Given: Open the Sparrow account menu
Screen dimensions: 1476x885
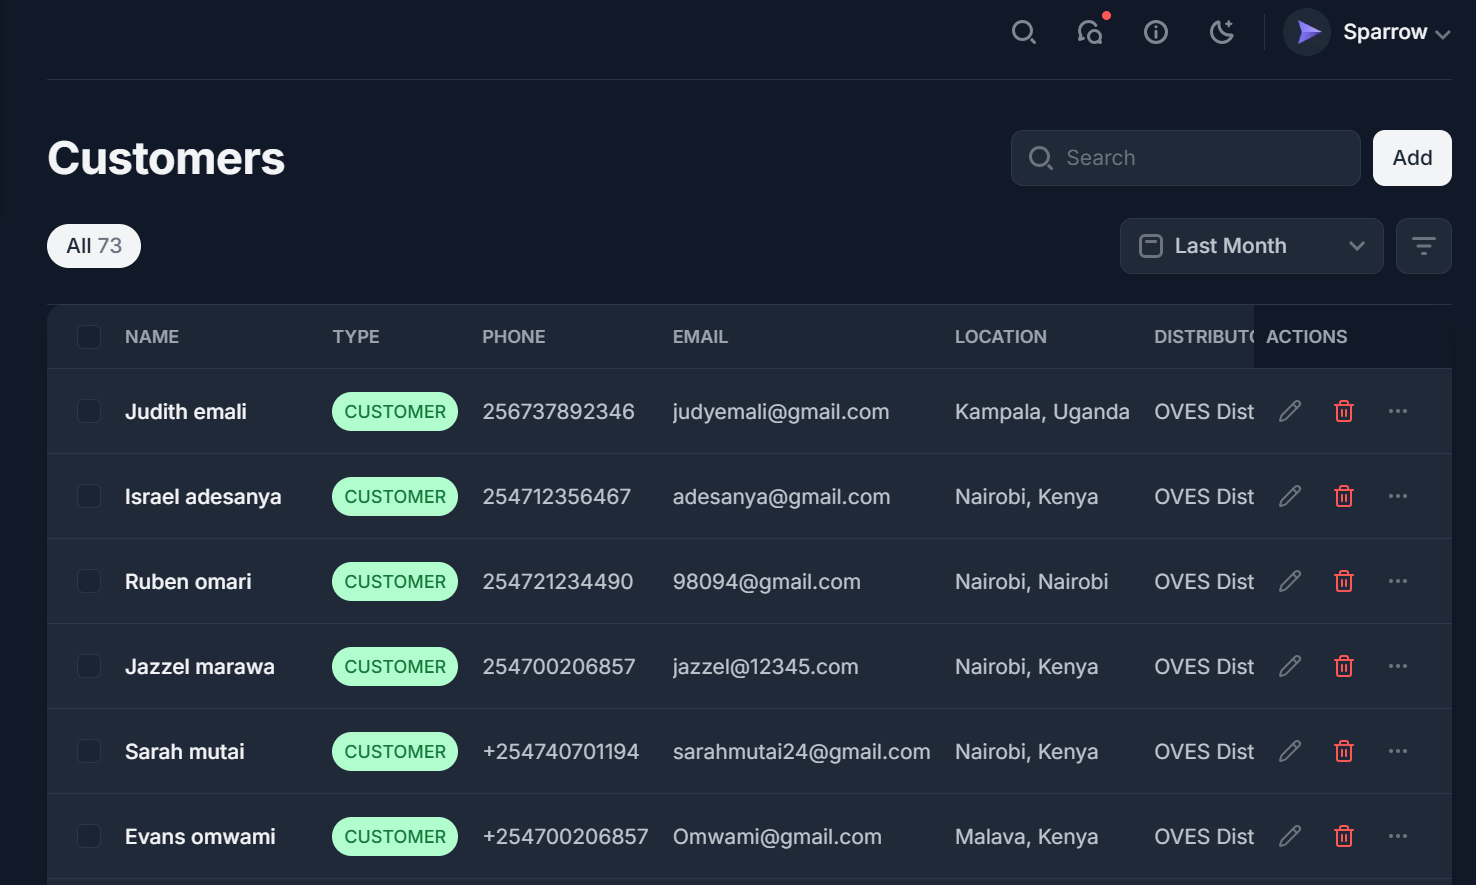Looking at the screenshot, I should pyautogui.click(x=1367, y=32).
